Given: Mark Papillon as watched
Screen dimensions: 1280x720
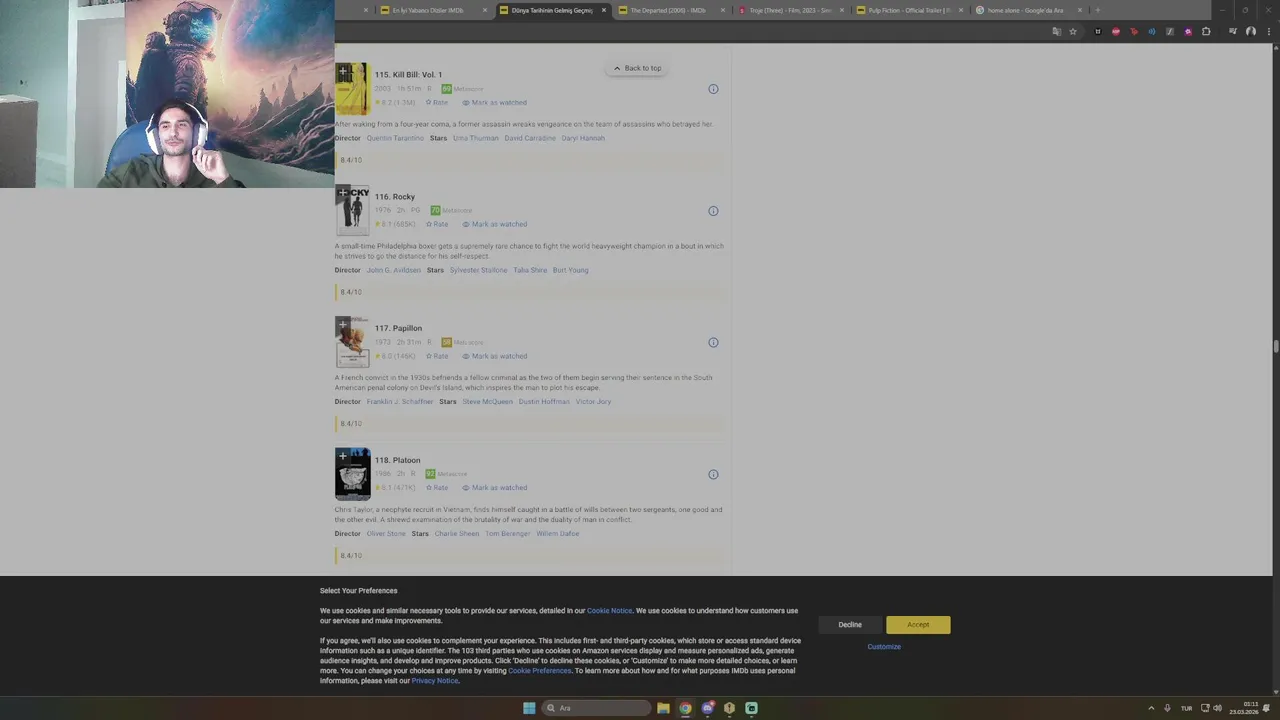Looking at the screenshot, I should 494,356.
